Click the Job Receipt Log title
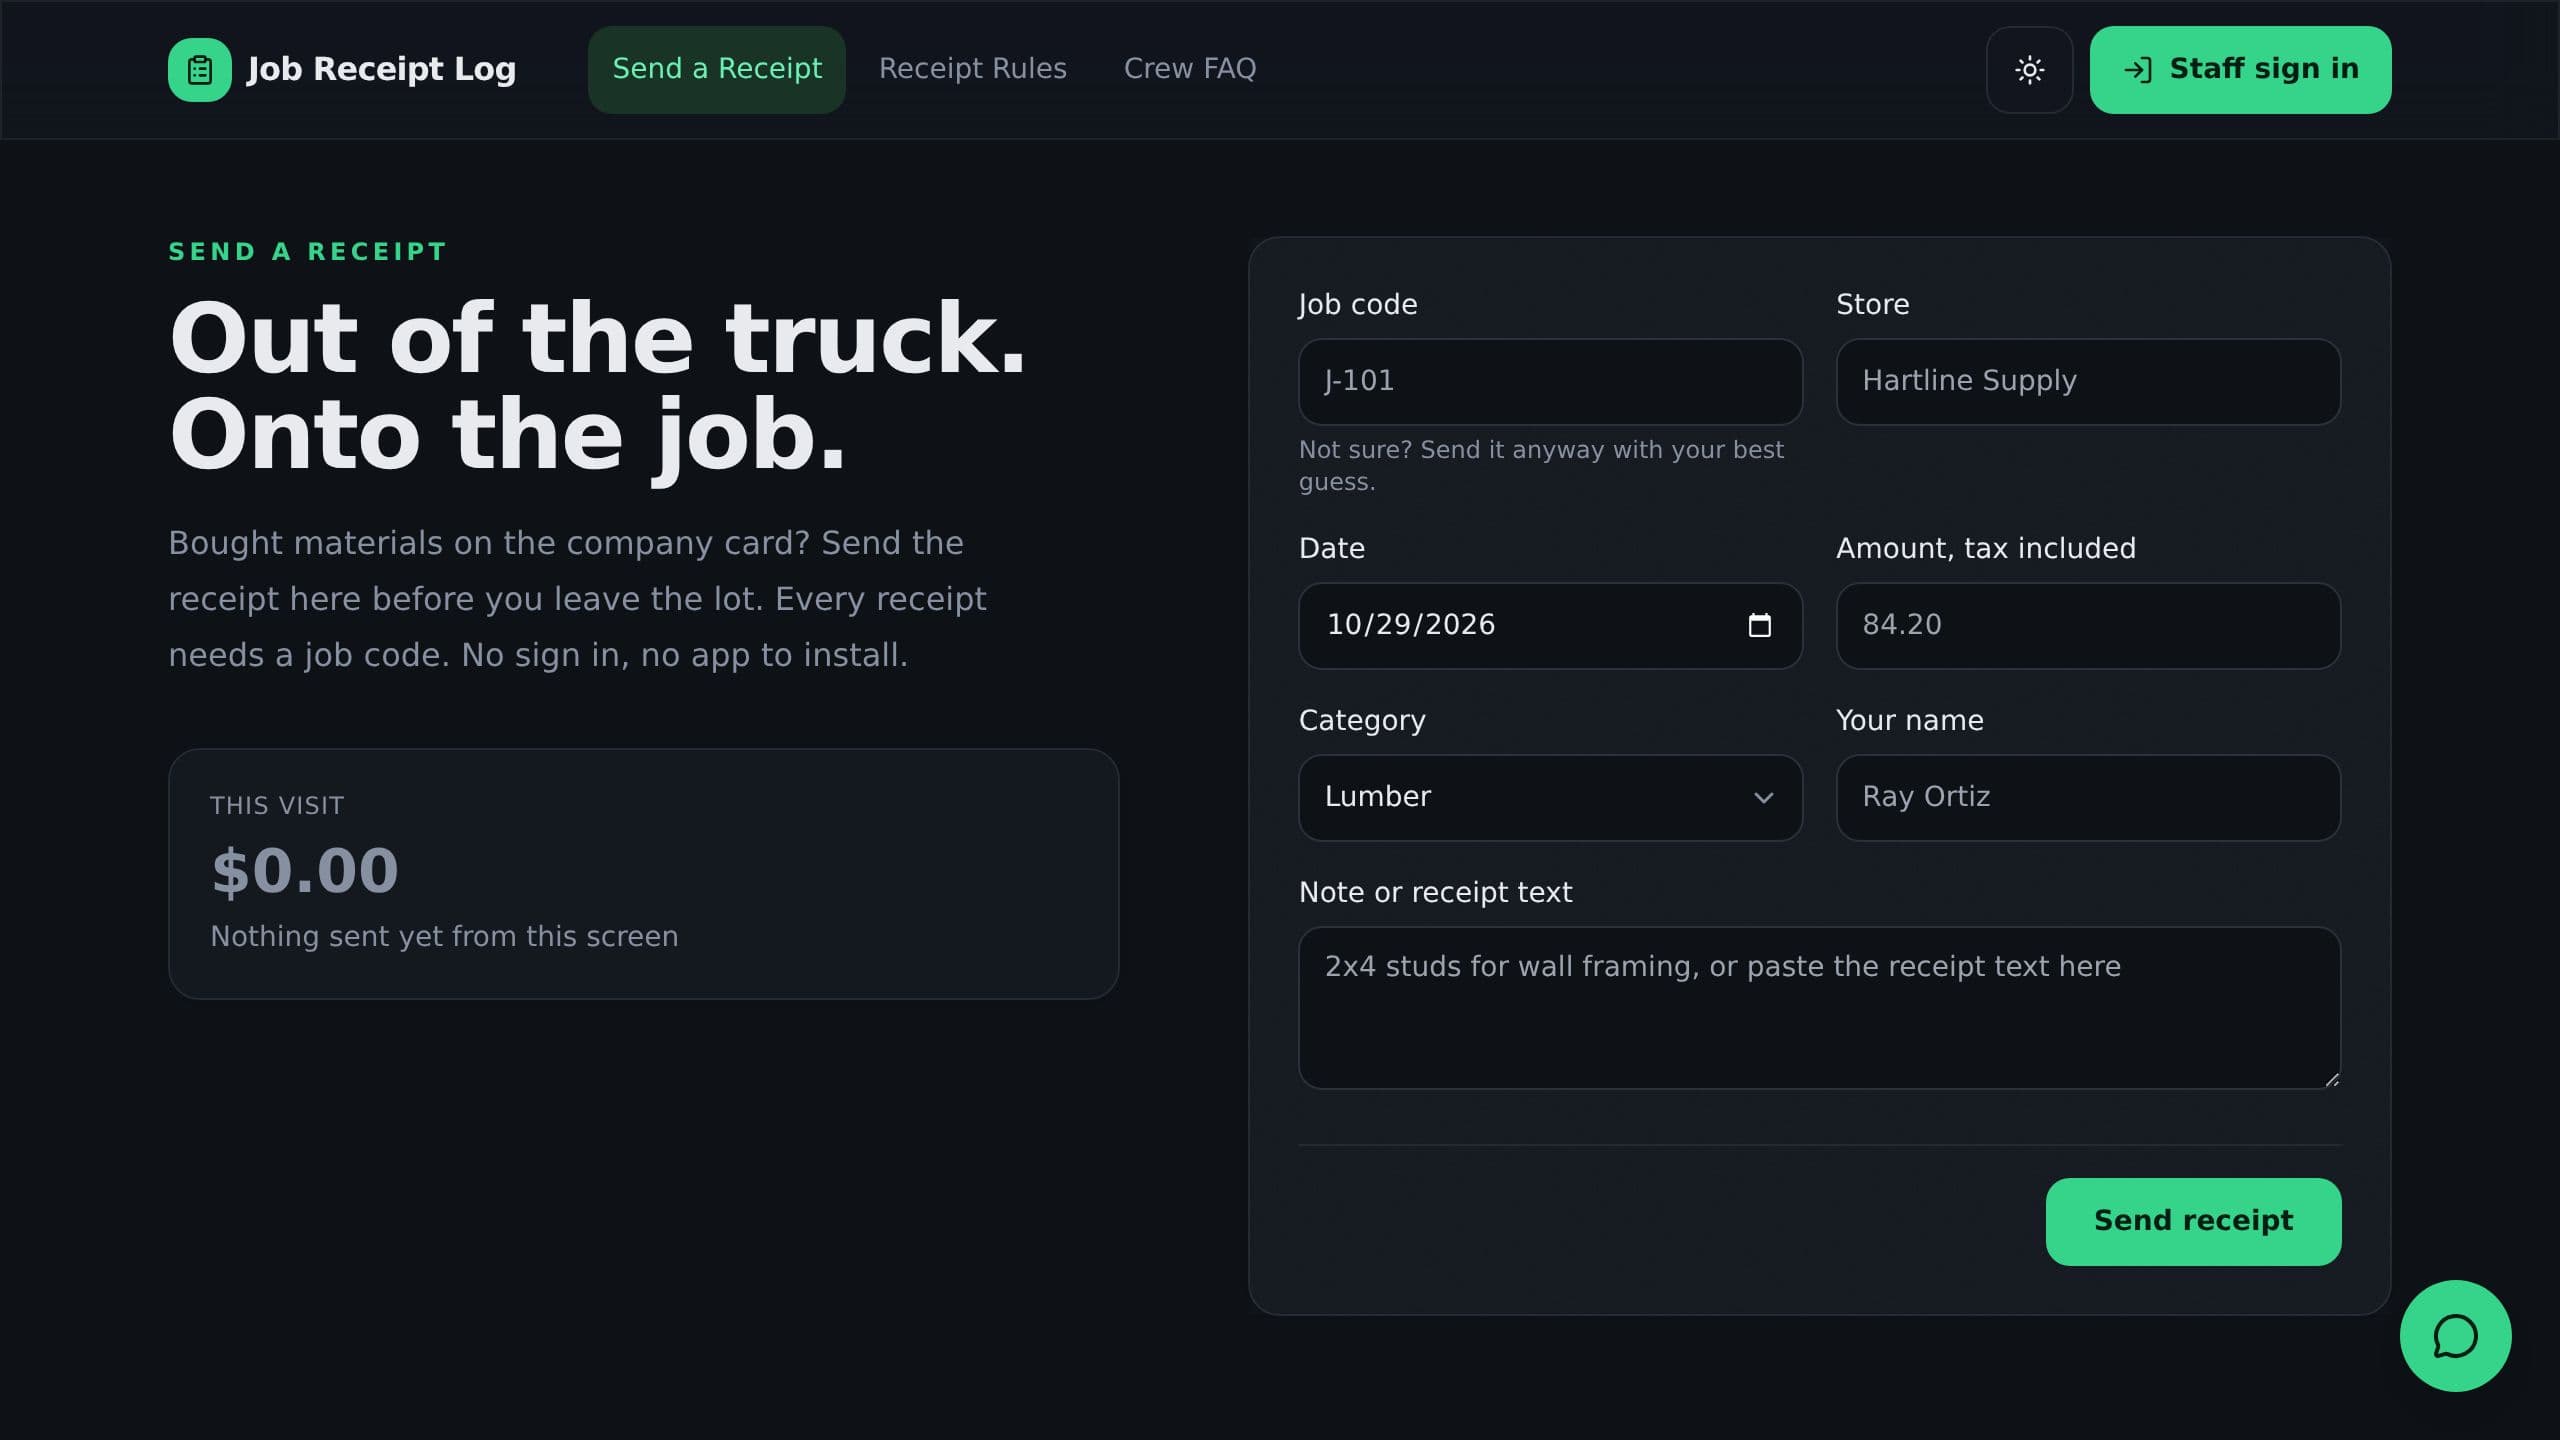The height and width of the screenshot is (1440, 2560). pos(381,69)
